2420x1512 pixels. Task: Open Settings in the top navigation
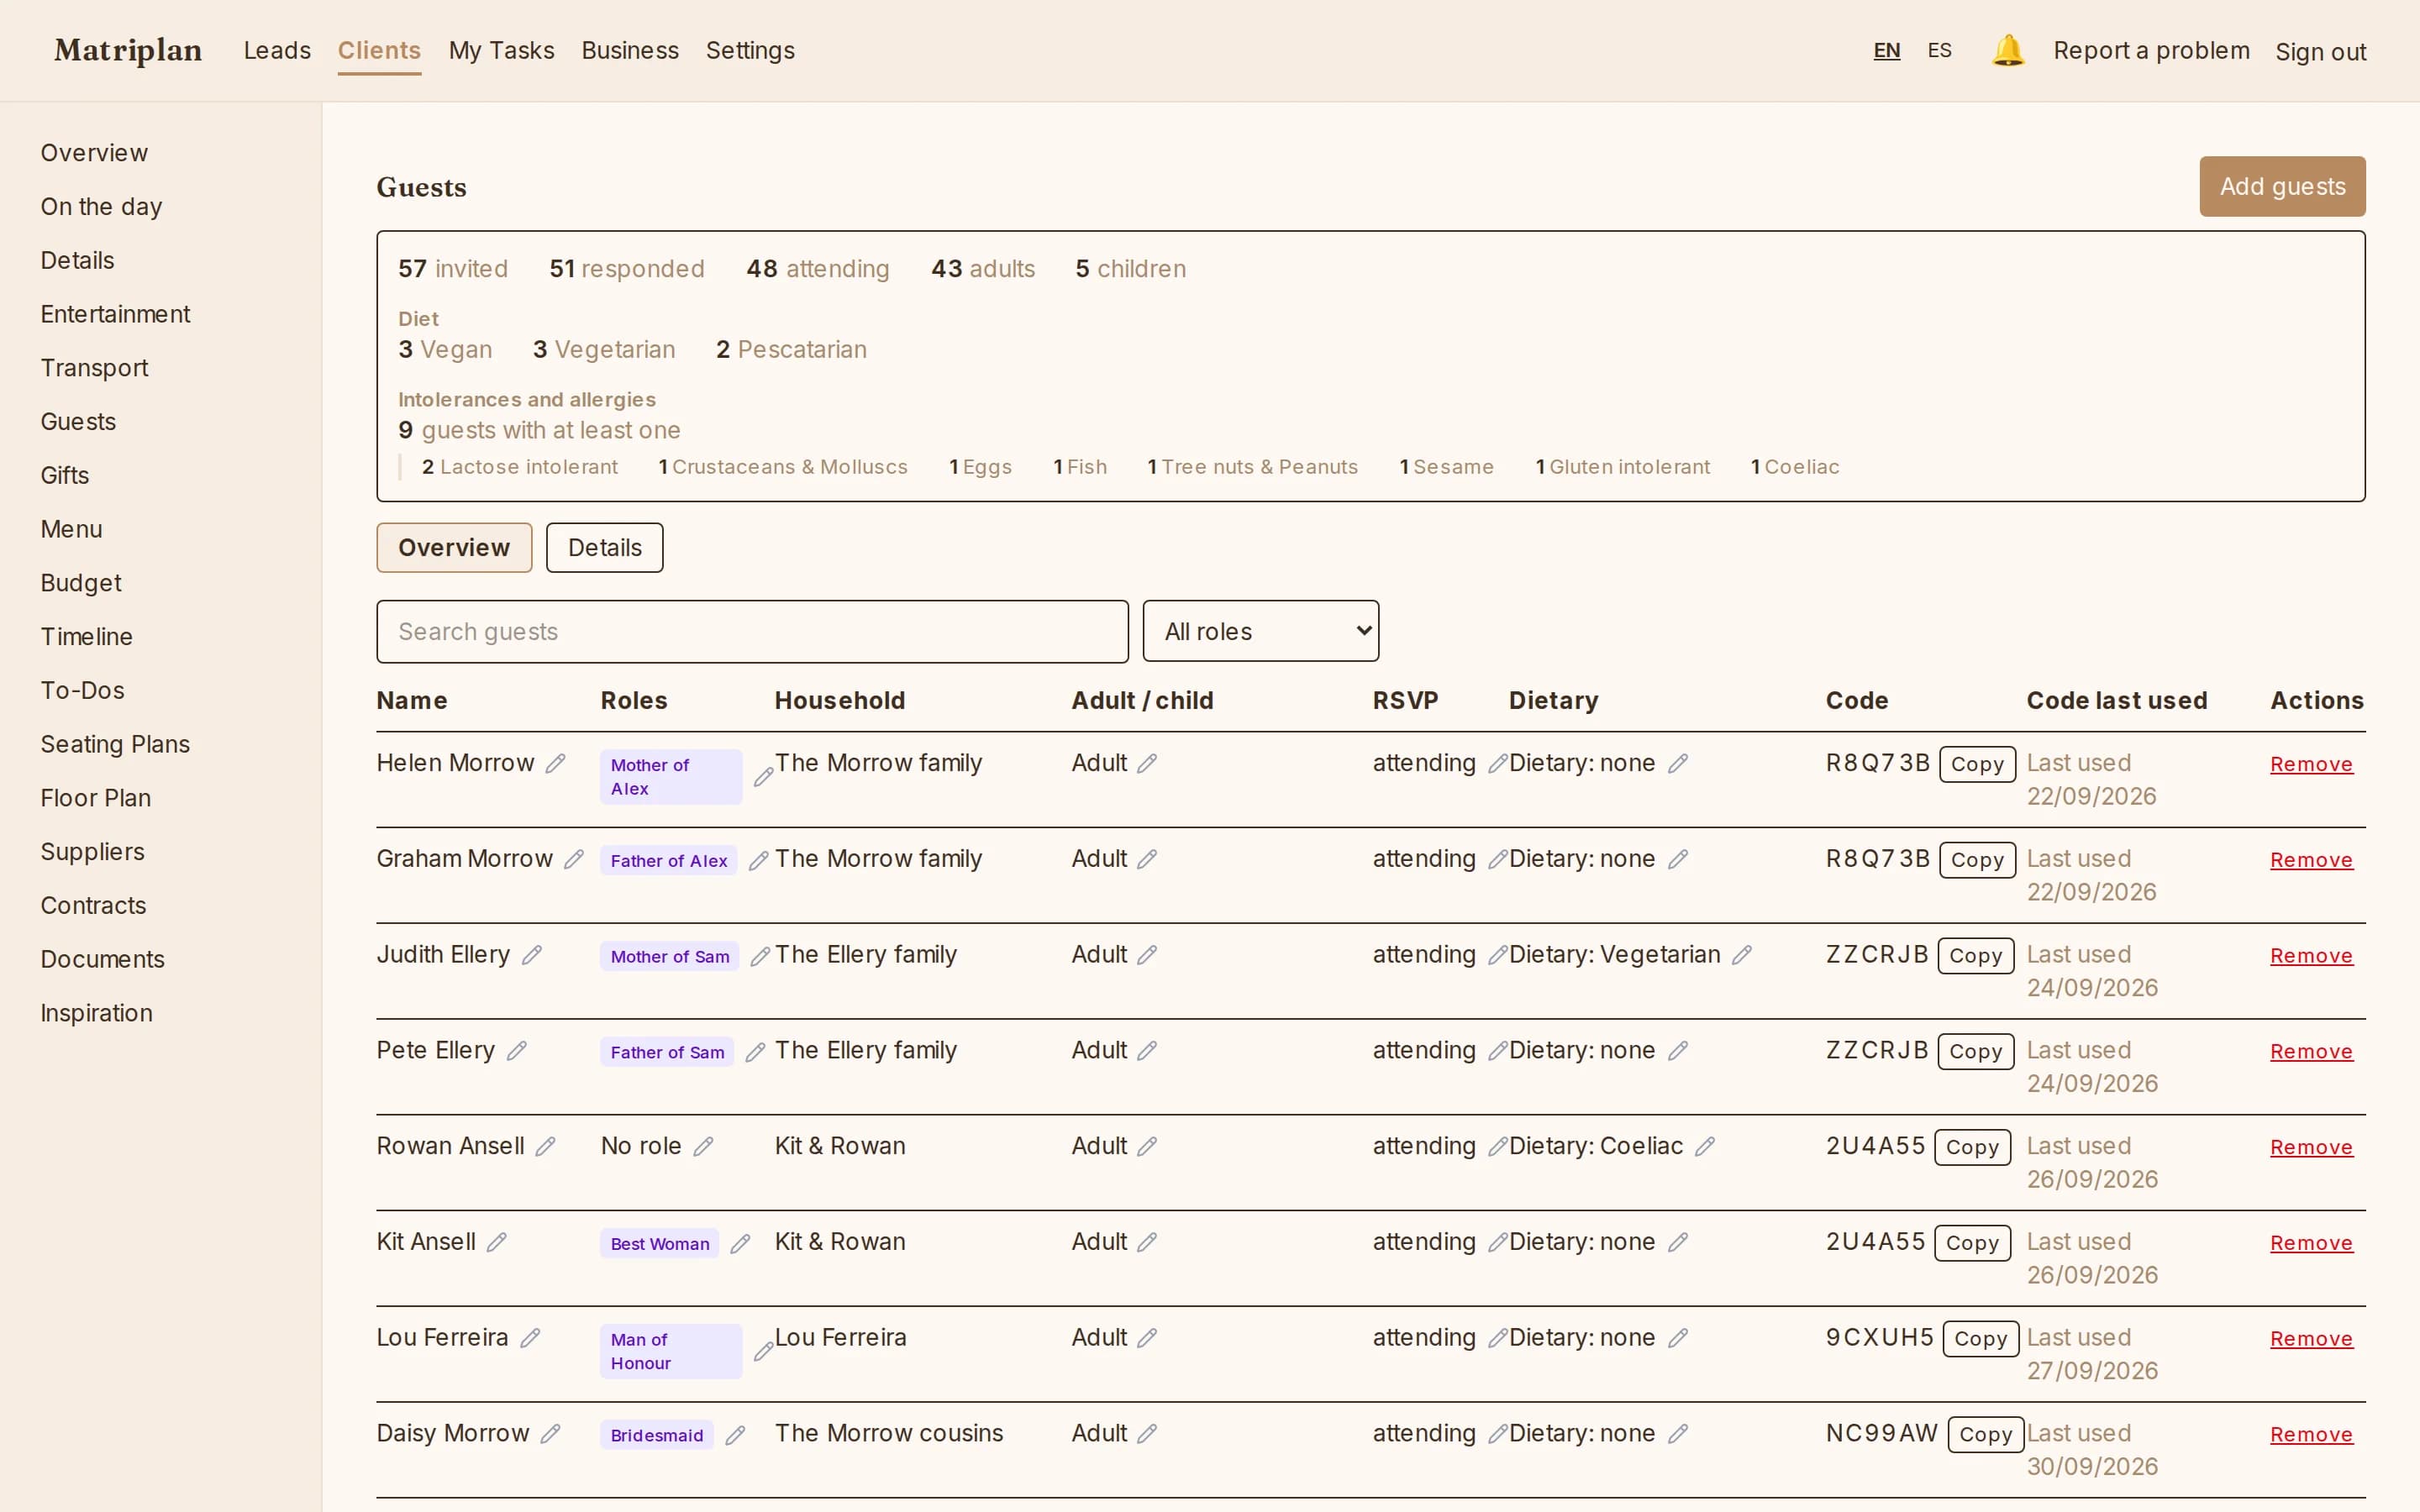[750, 50]
